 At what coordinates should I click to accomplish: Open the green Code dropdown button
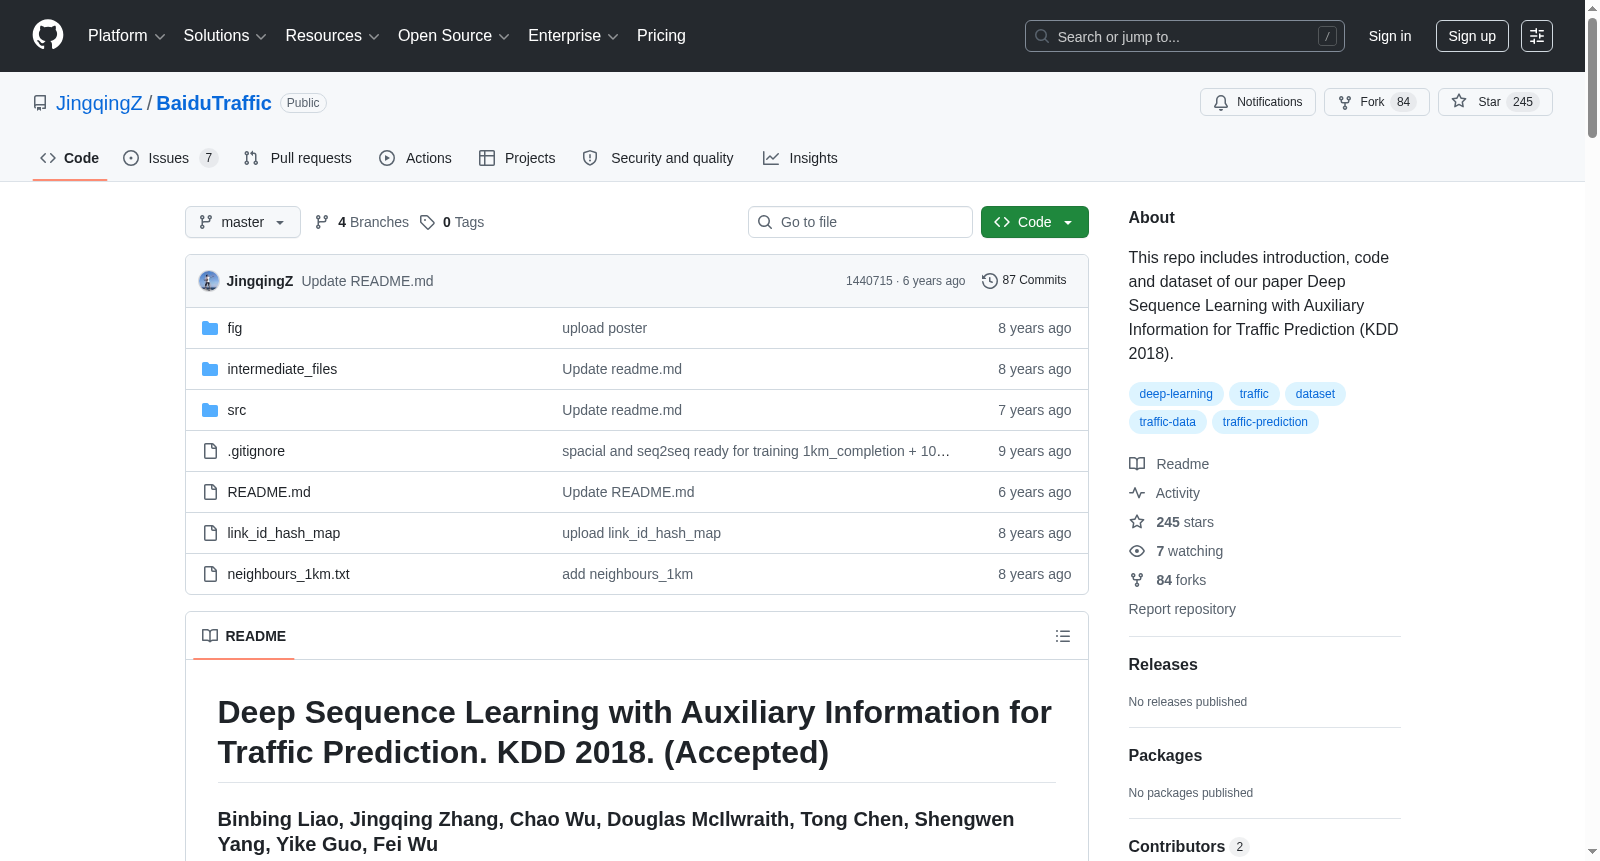[x=1035, y=222]
